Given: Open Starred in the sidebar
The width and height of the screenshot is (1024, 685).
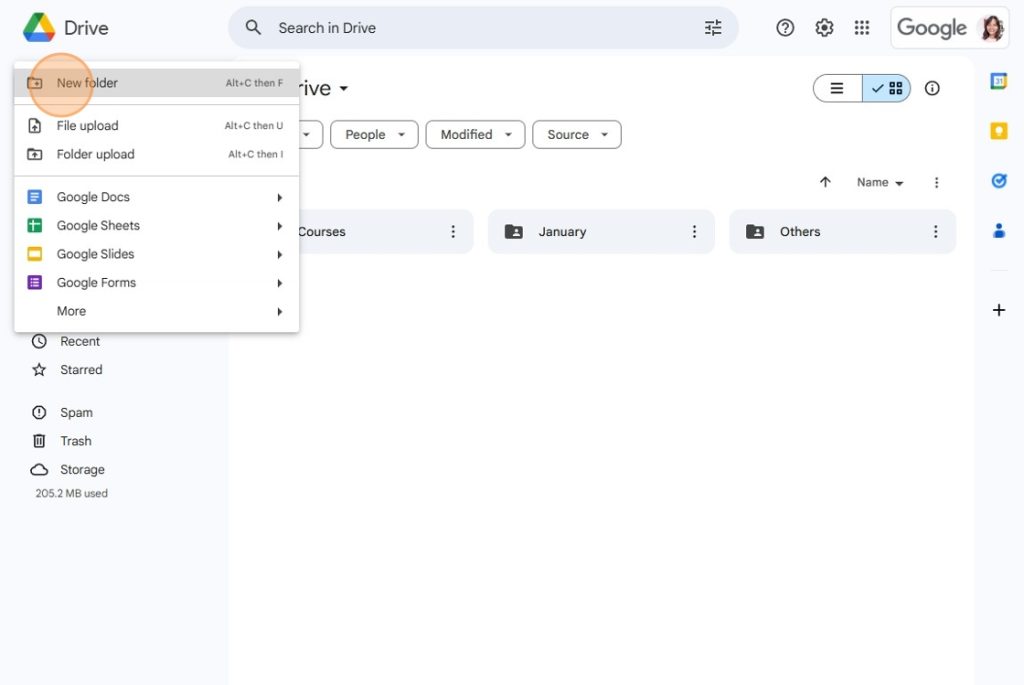Looking at the screenshot, I should 68,370.
